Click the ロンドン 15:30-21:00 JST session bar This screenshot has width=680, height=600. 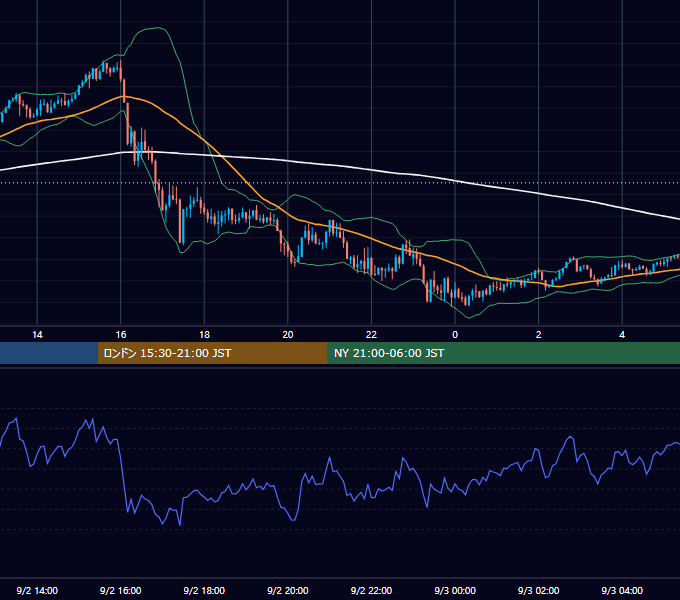click(212, 353)
